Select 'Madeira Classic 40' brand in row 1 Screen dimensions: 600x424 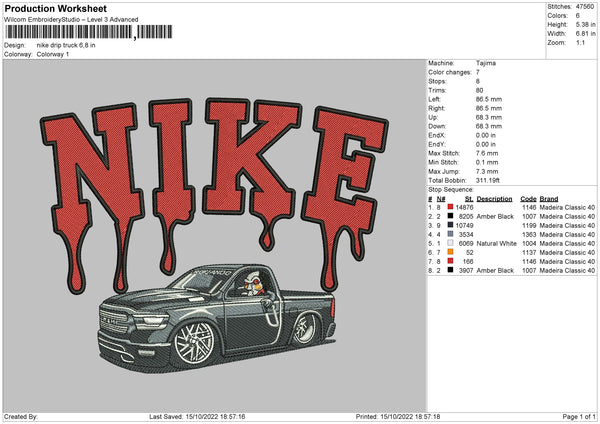(567, 207)
